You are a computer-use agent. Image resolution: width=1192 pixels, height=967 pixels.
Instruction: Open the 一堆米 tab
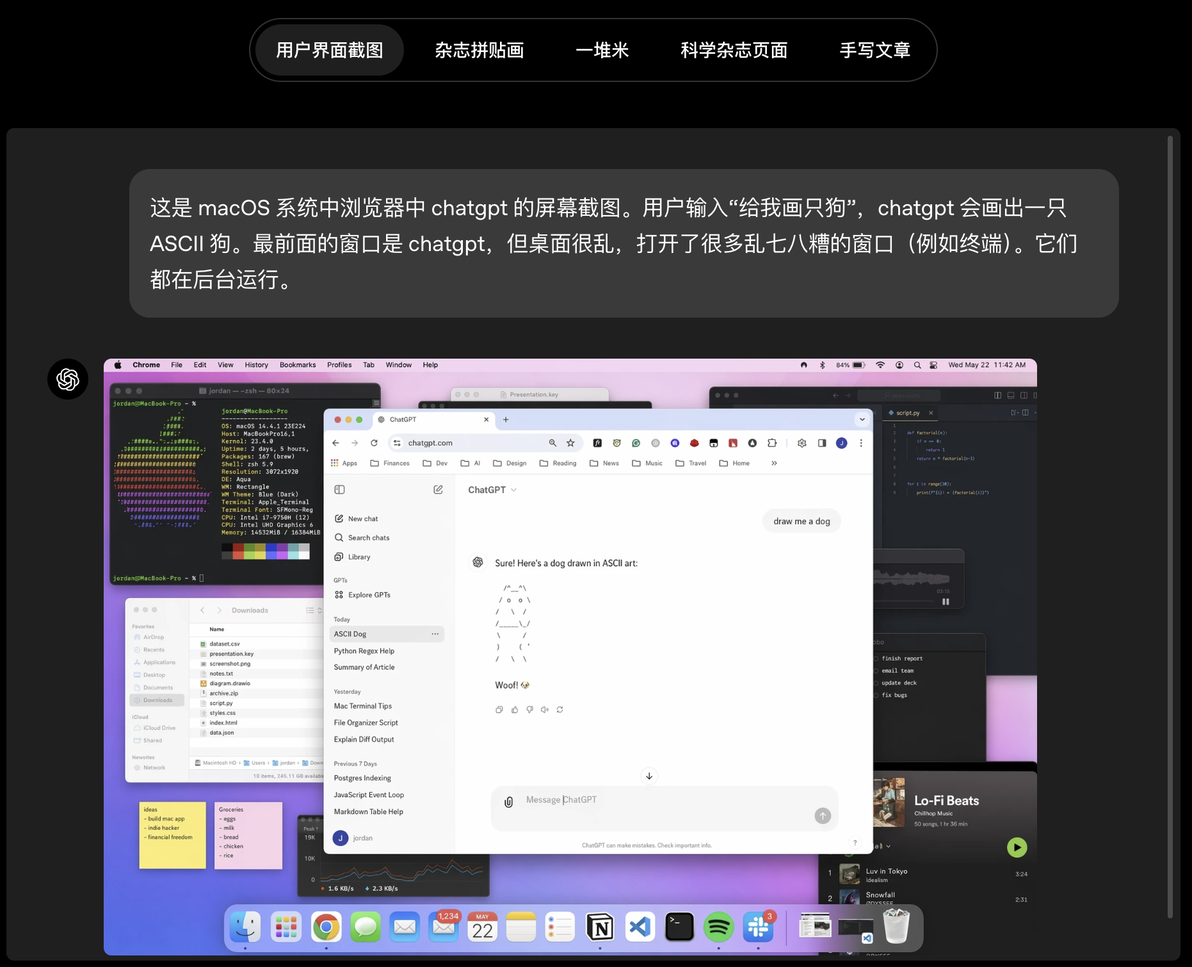coord(601,50)
